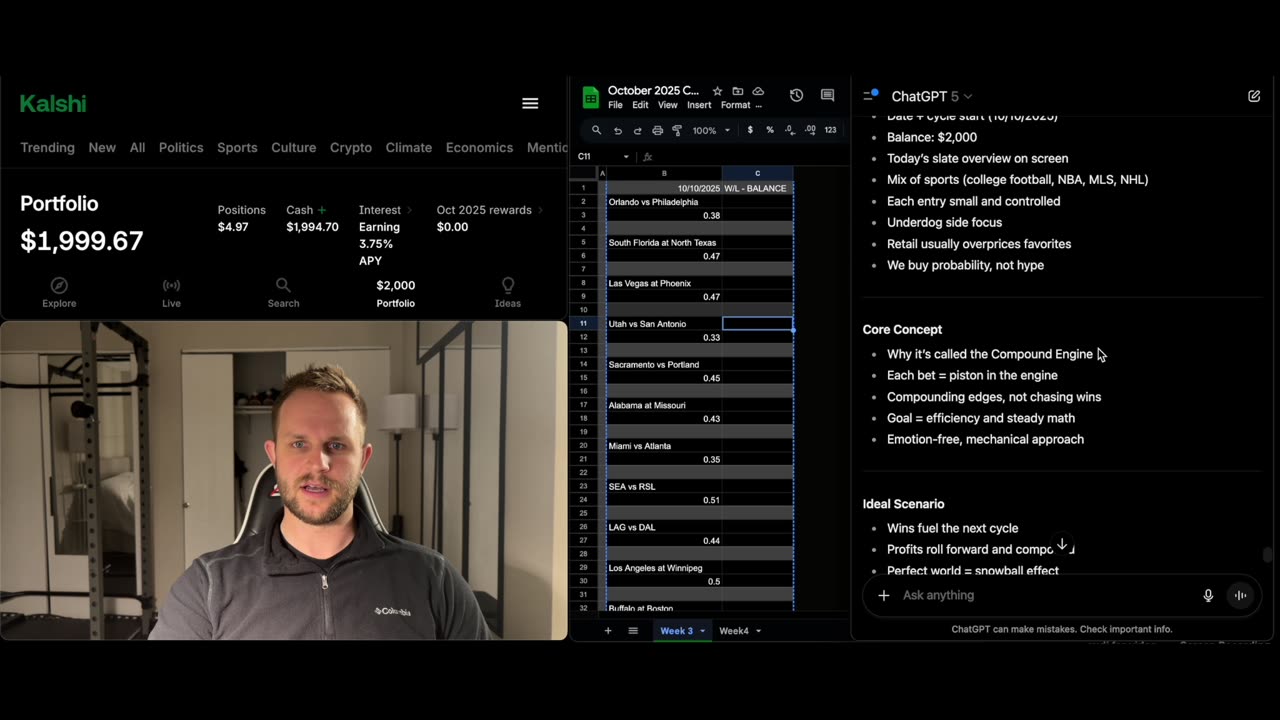The image size is (1280, 720).
Task: Increase decimal places in Sheets
Action: pyautogui.click(x=809, y=130)
